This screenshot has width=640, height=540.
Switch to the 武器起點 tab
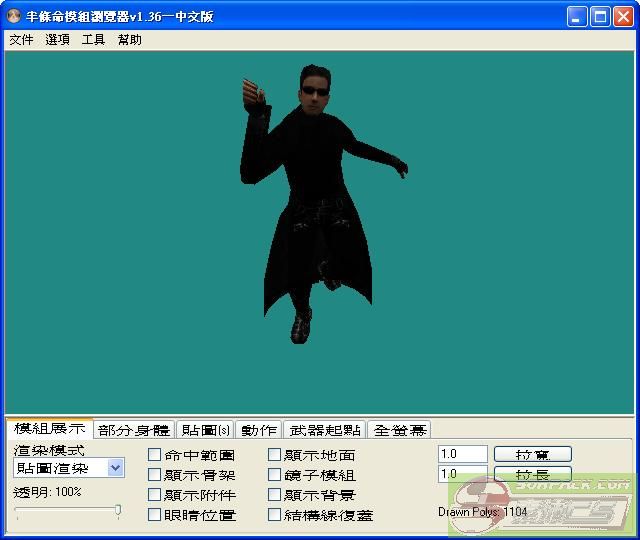324,430
